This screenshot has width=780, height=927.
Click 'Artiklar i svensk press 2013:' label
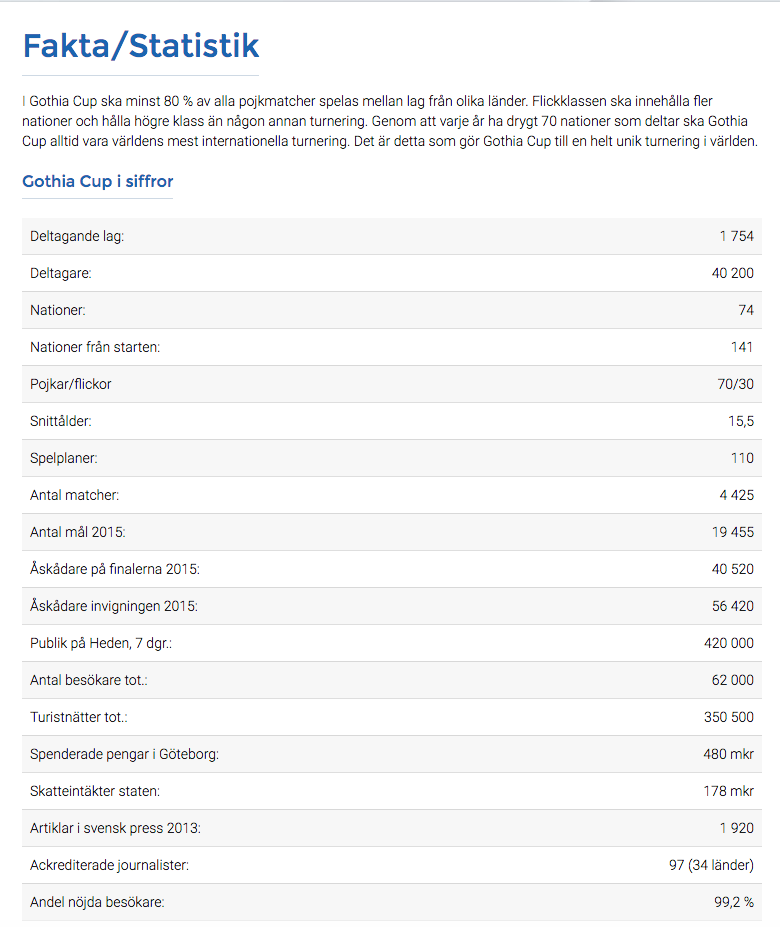(x=115, y=828)
